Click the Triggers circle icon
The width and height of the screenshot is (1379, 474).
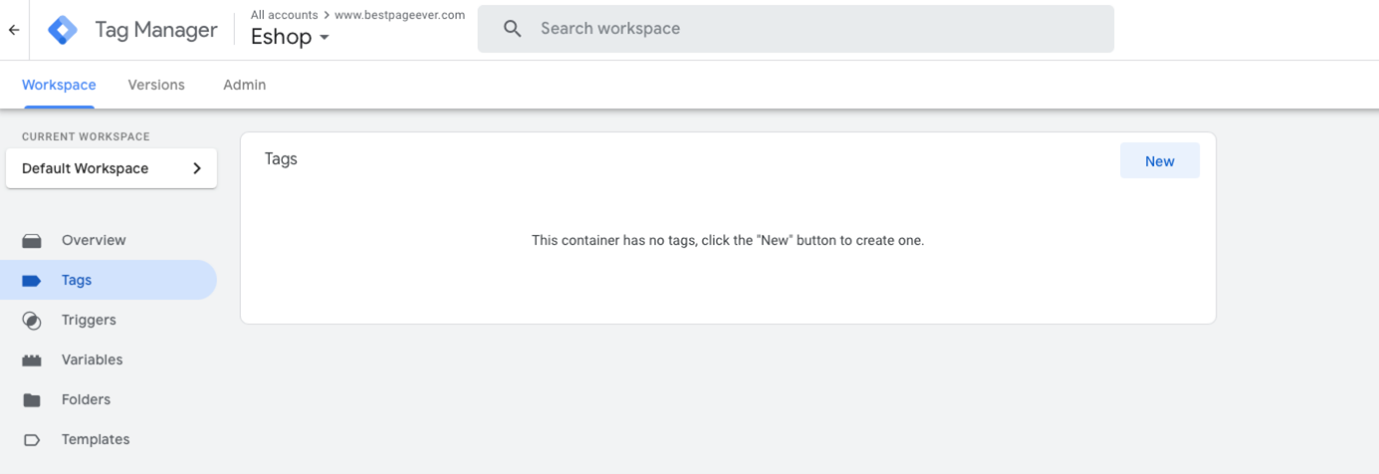coord(32,321)
